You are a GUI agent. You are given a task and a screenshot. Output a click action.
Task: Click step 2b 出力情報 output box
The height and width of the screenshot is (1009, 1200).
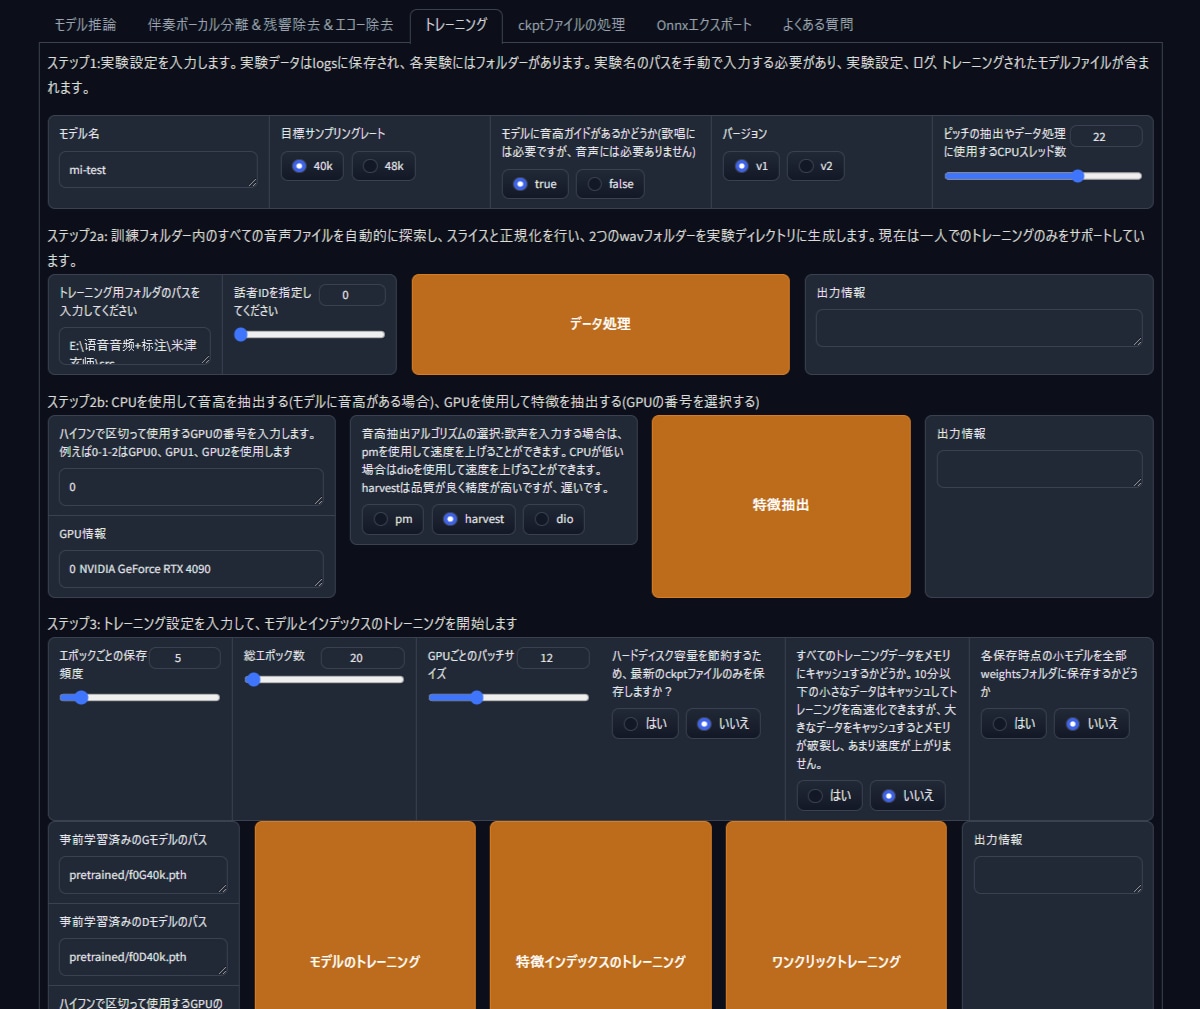point(1039,469)
